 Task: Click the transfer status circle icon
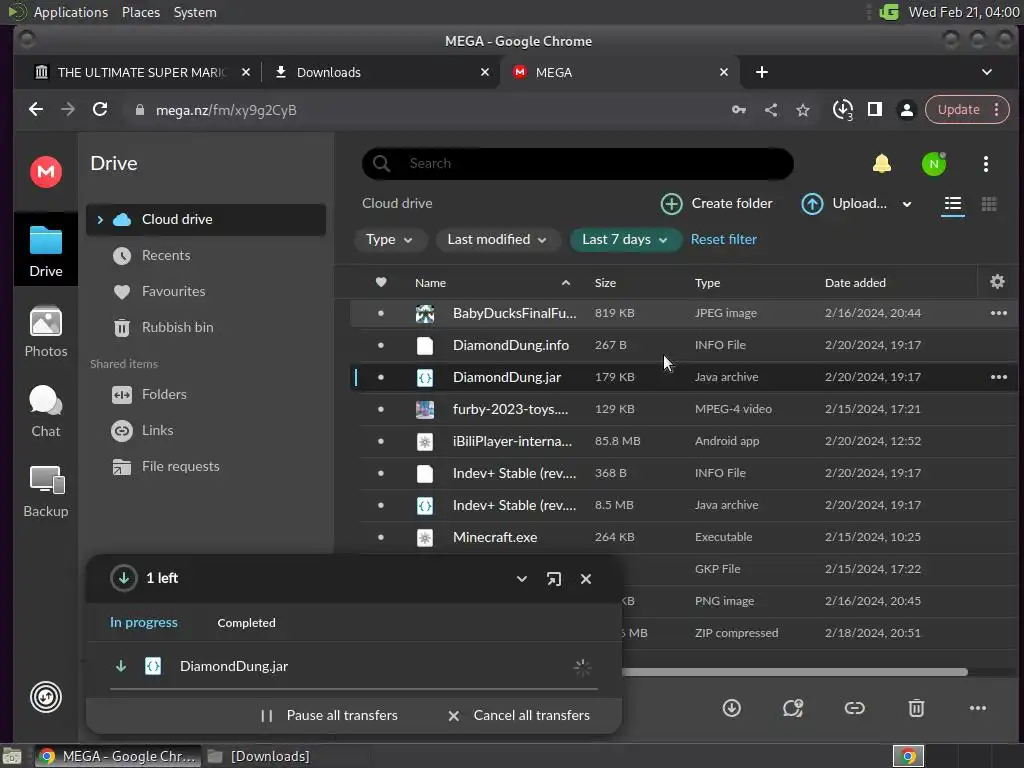coord(46,697)
